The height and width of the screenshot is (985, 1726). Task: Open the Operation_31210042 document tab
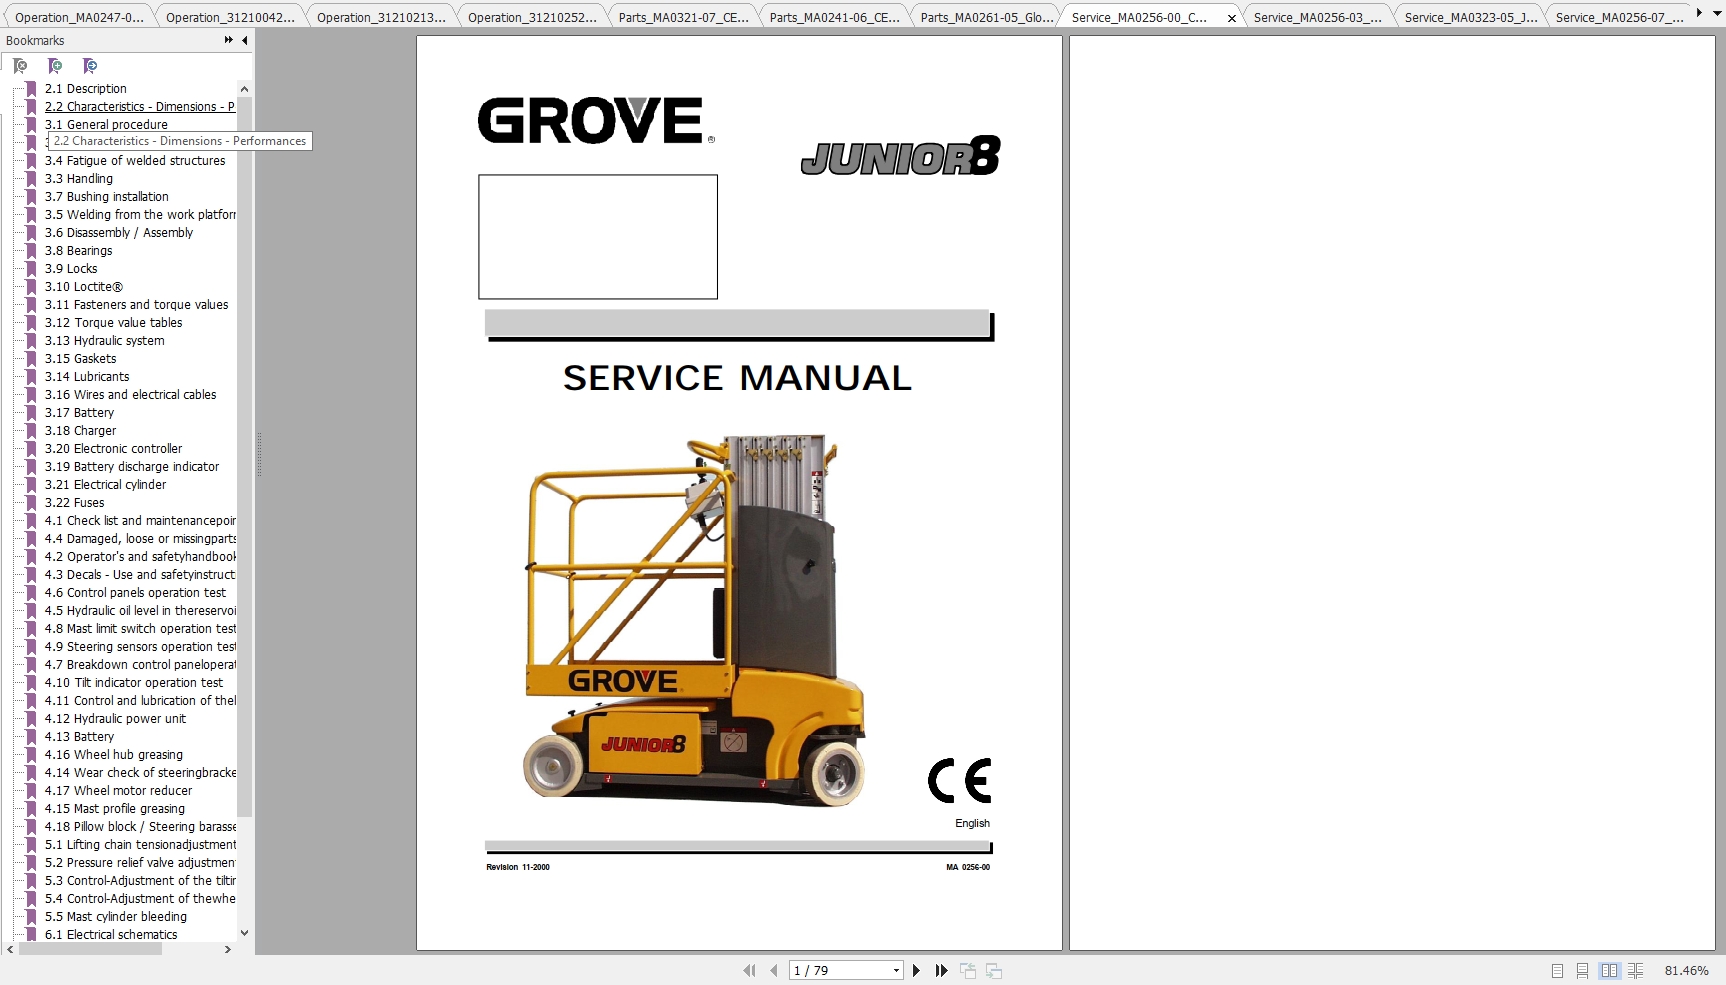pos(230,16)
